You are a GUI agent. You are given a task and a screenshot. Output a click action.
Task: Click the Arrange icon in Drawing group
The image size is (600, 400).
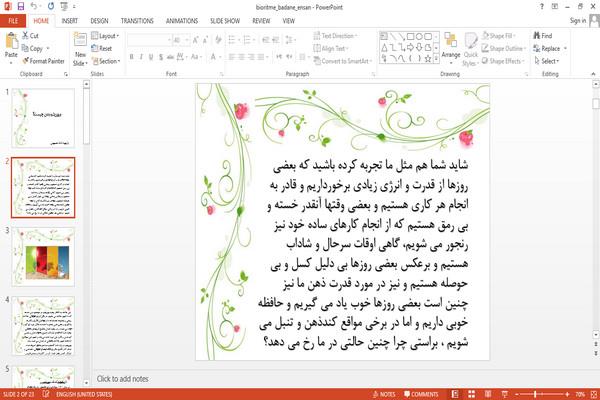[451, 41]
